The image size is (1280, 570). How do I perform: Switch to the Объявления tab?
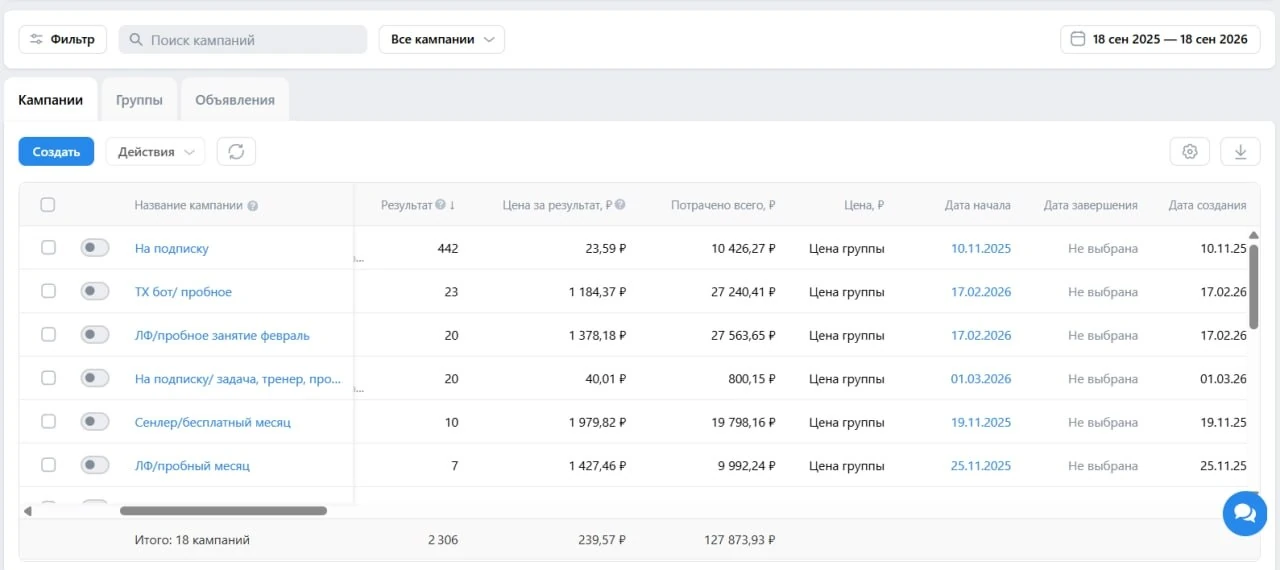235,100
